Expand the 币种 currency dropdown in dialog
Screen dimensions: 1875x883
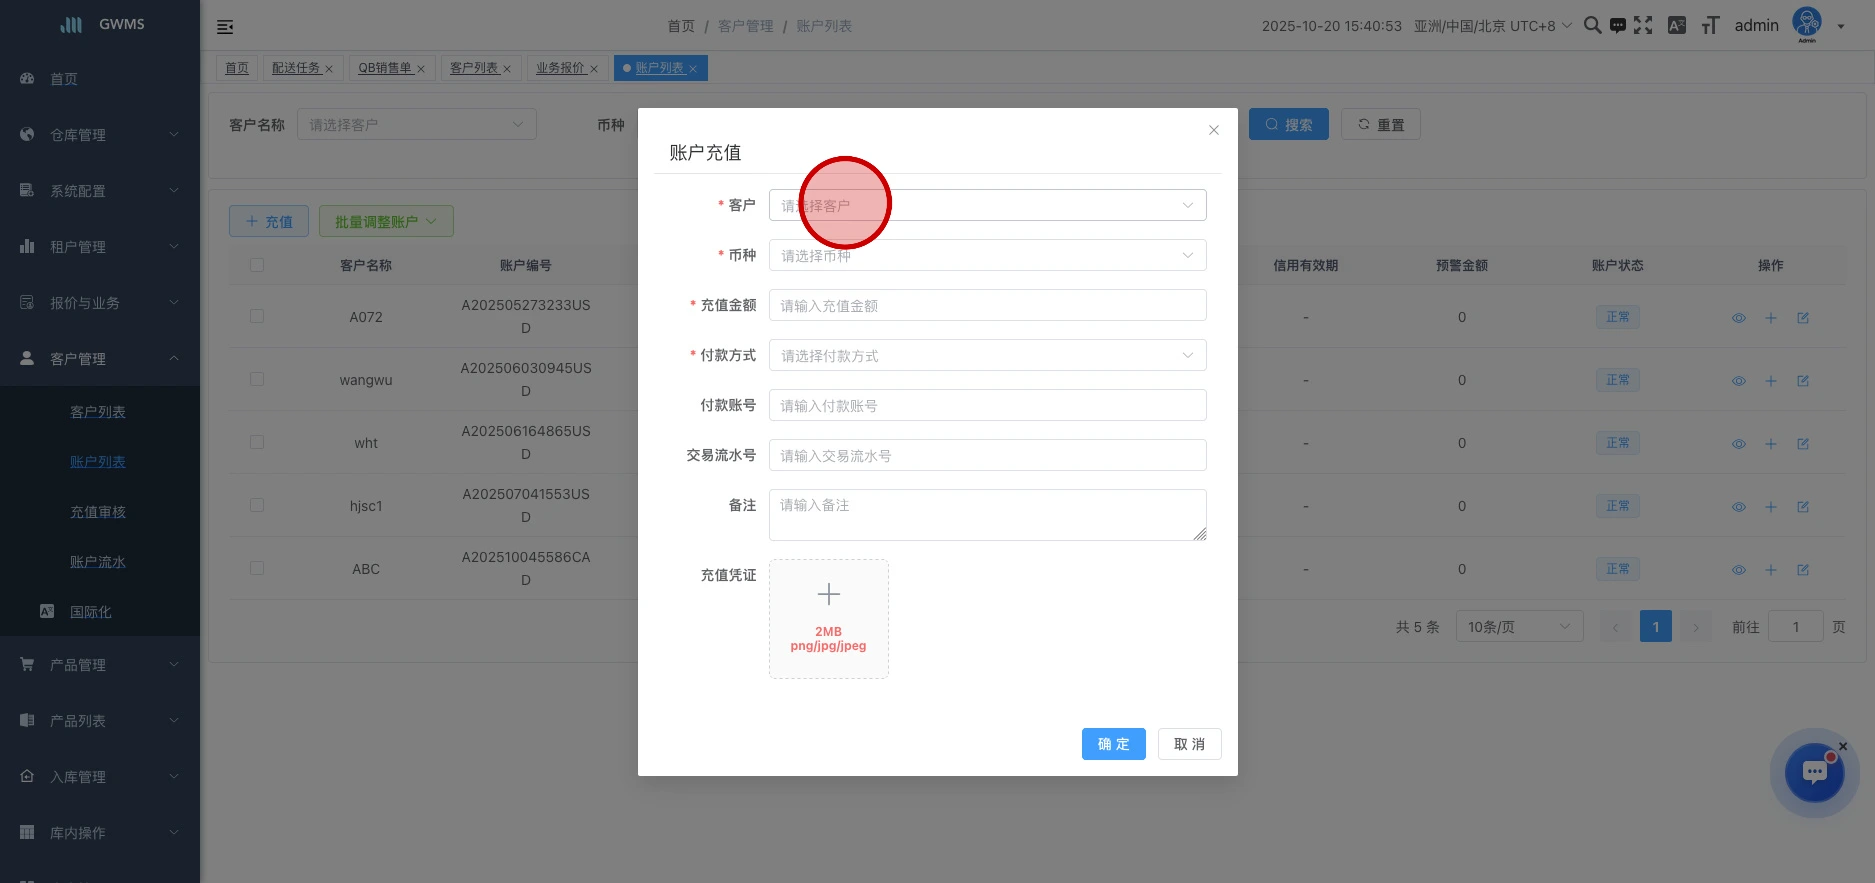(x=987, y=255)
